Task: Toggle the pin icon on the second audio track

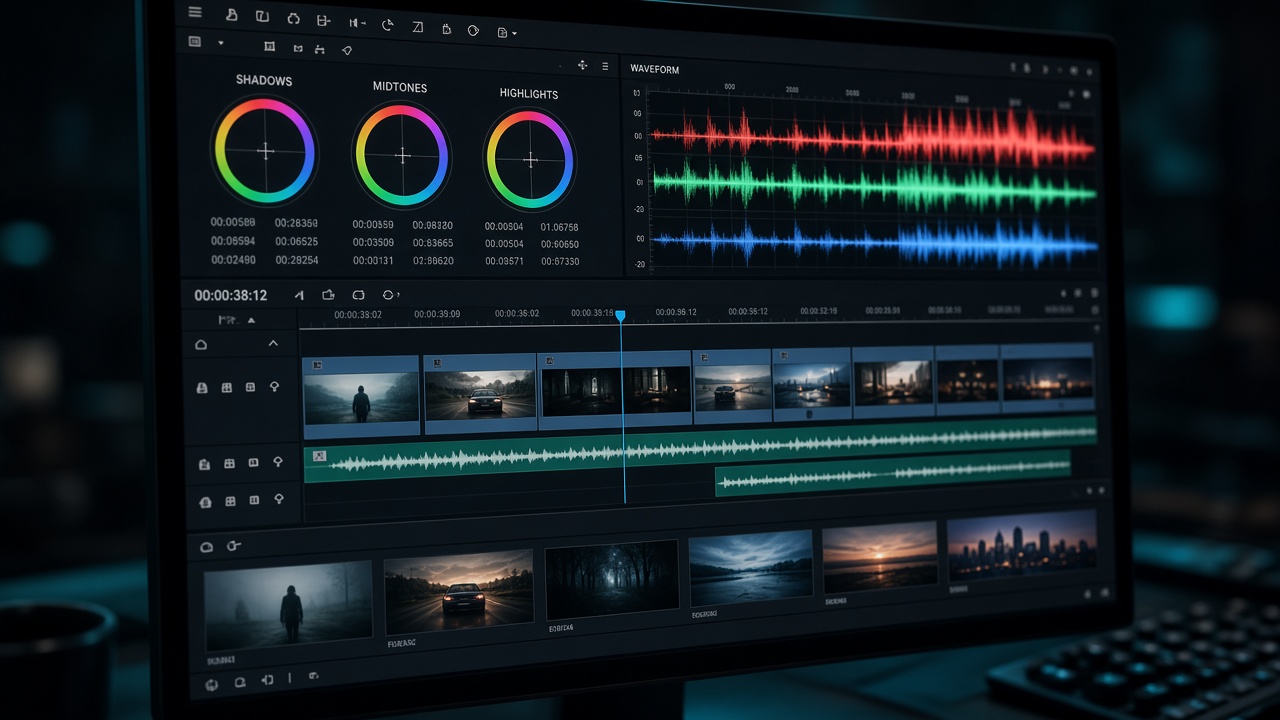Action: click(x=279, y=499)
